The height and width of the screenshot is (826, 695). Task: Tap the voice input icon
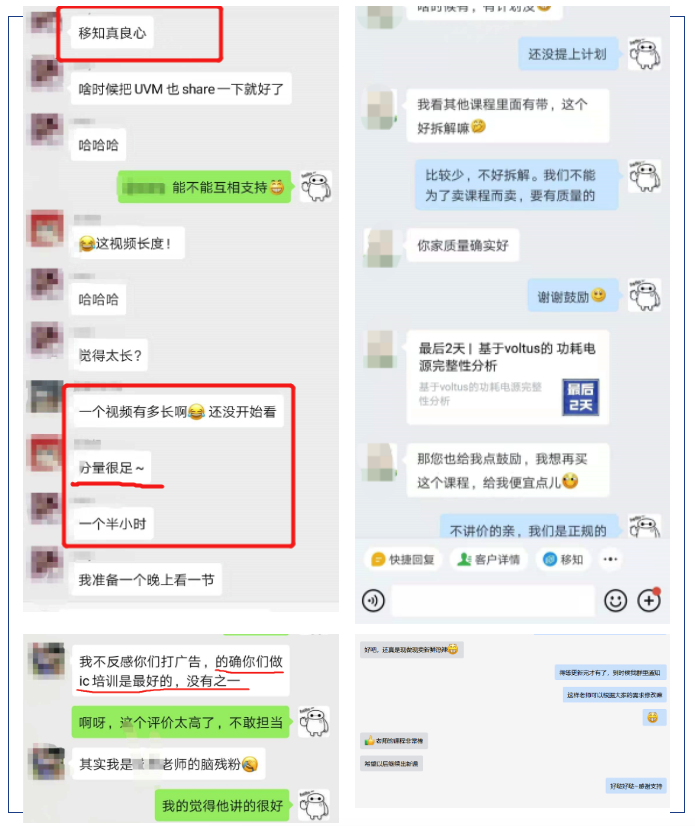[373, 600]
